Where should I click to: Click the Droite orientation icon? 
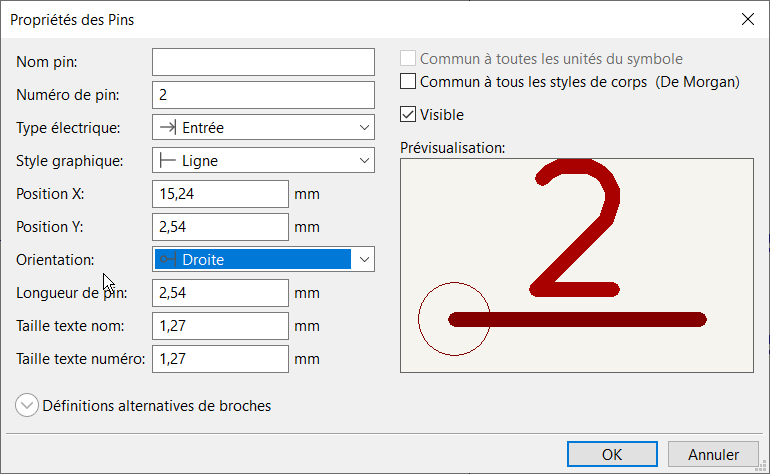tap(168, 259)
